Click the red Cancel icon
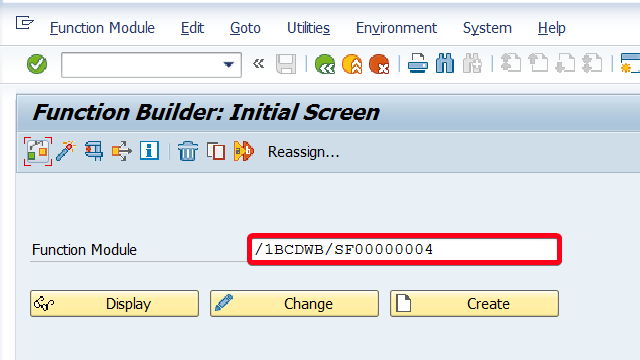The height and width of the screenshot is (360, 640). click(379, 64)
